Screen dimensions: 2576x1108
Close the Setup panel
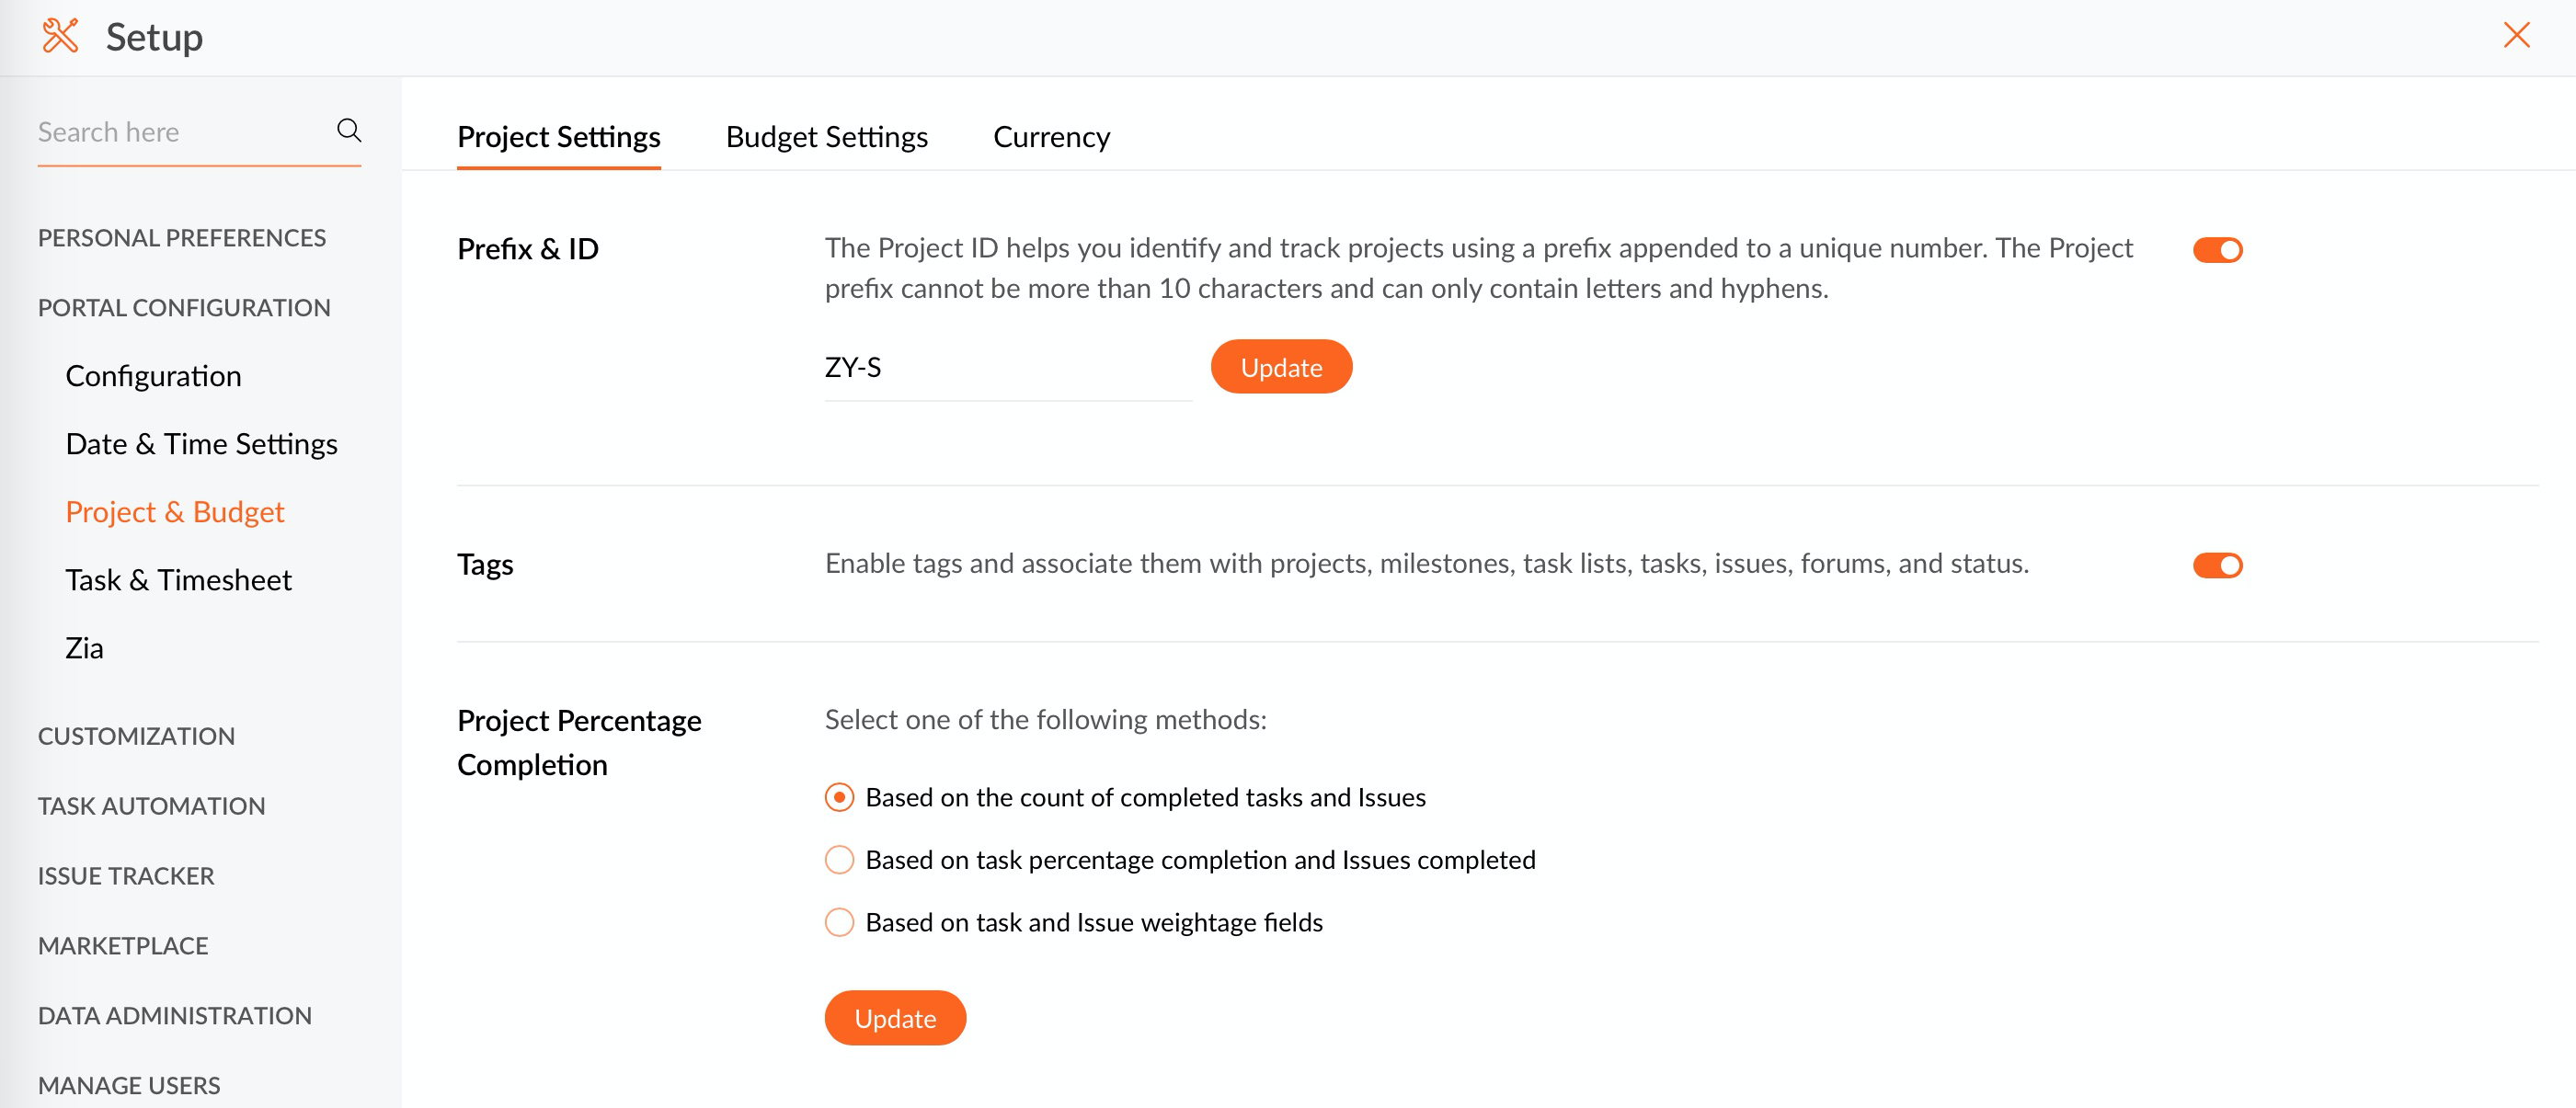click(2516, 35)
